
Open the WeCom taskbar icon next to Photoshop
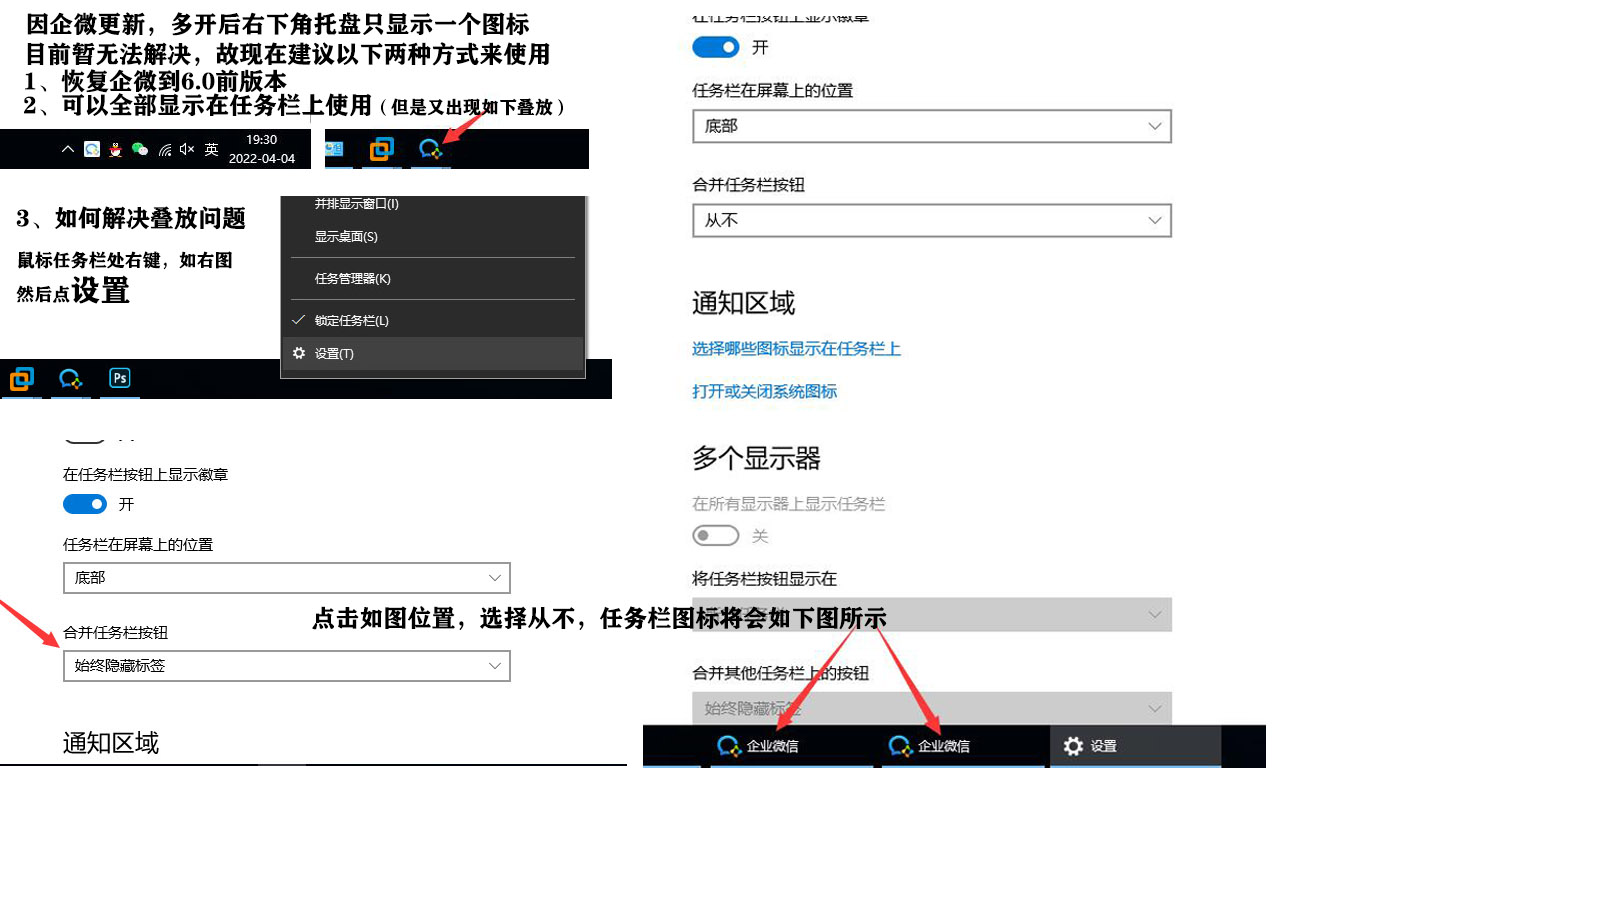pyautogui.click(x=70, y=379)
